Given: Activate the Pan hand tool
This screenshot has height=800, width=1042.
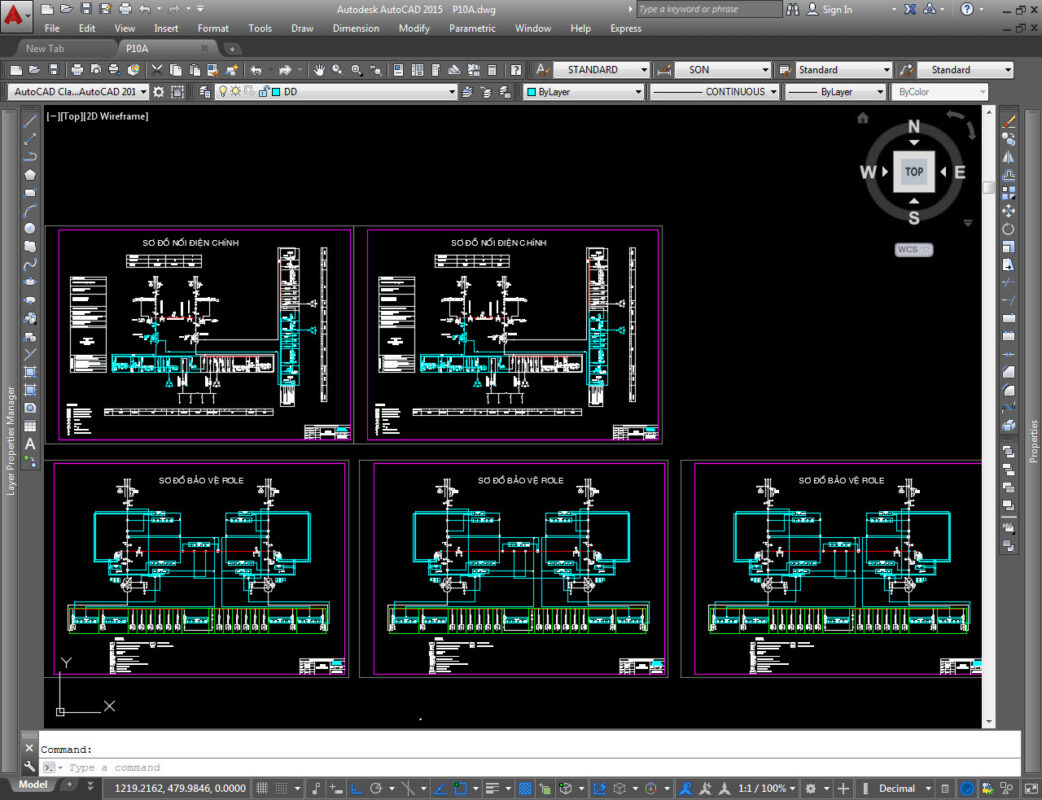Looking at the screenshot, I should pos(319,70).
